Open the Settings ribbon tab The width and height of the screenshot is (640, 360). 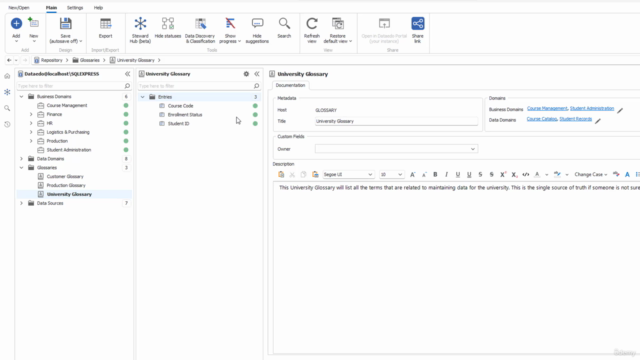coord(75,8)
